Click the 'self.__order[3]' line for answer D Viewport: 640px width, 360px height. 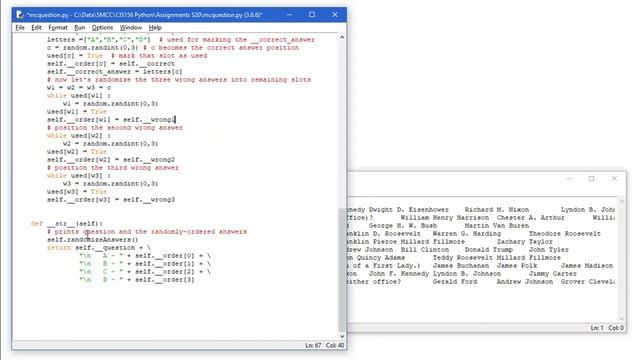(x=137, y=280)
